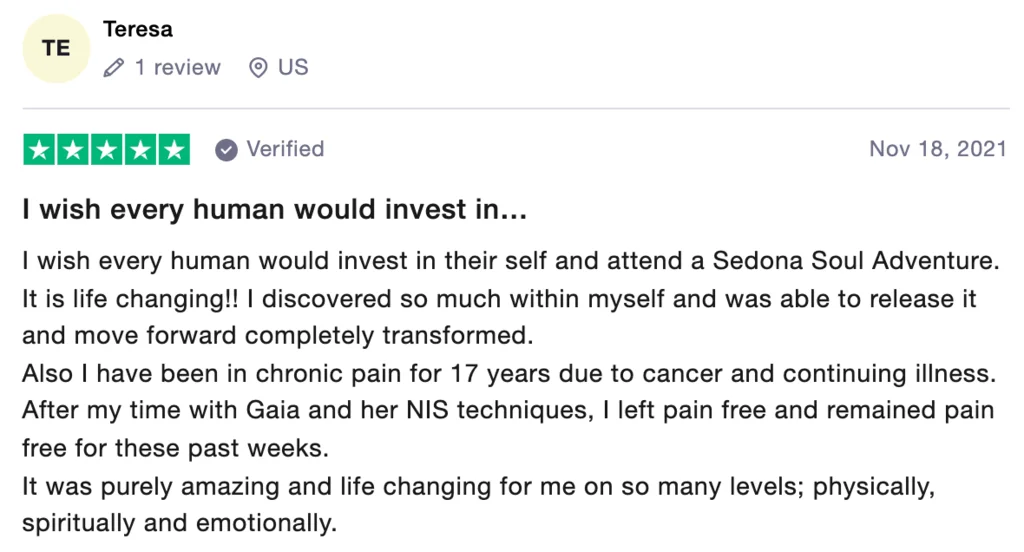This screenshot has width=1024, height=552.
Task: Click the fifth green rating star
Action: click(173, 149)
